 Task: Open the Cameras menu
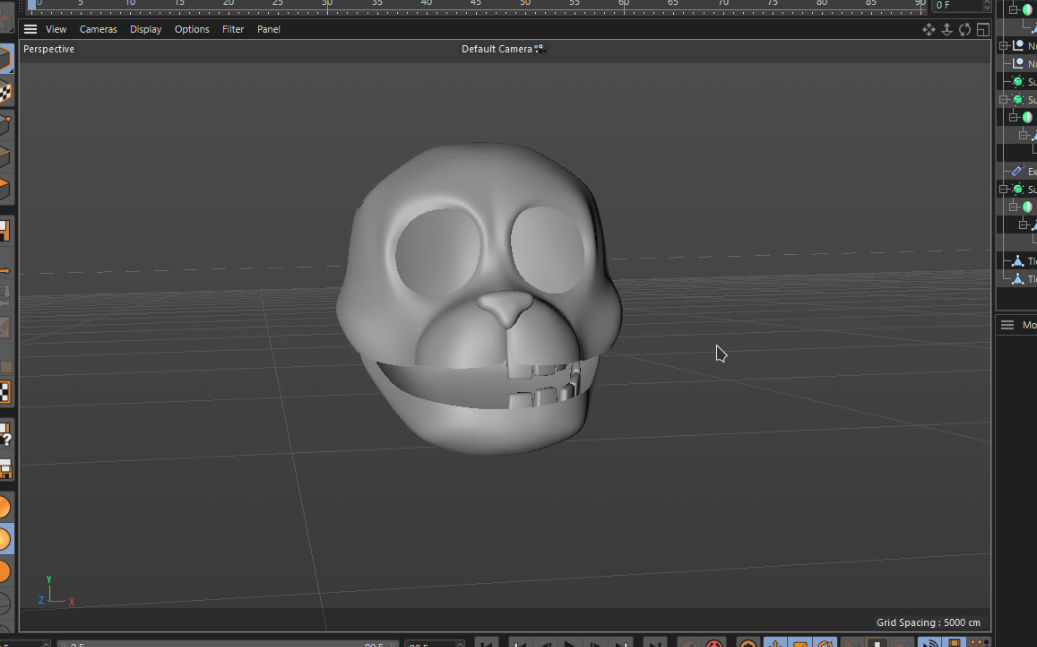click(x=98, y=29)
